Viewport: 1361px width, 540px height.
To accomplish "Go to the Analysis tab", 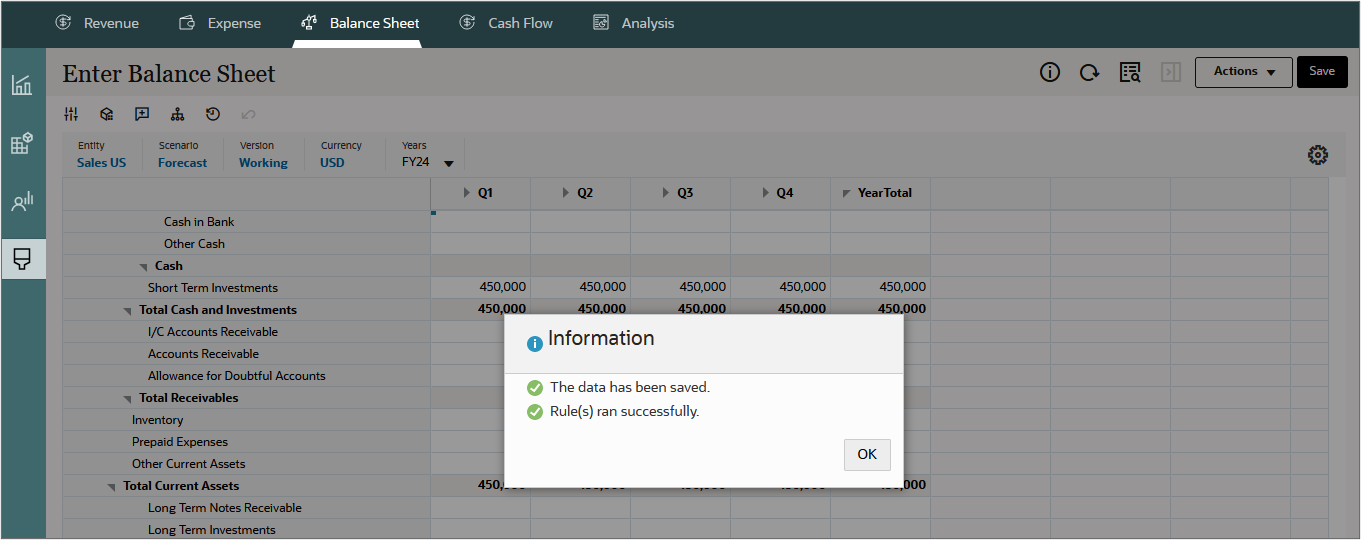I will pos(633,23).
